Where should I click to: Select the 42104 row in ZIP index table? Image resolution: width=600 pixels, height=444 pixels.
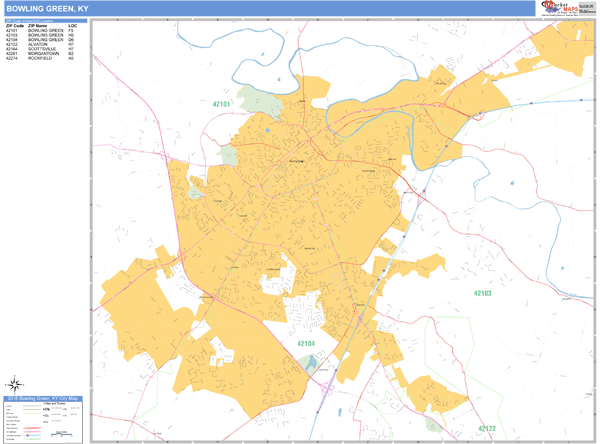(x=40, y=40)
